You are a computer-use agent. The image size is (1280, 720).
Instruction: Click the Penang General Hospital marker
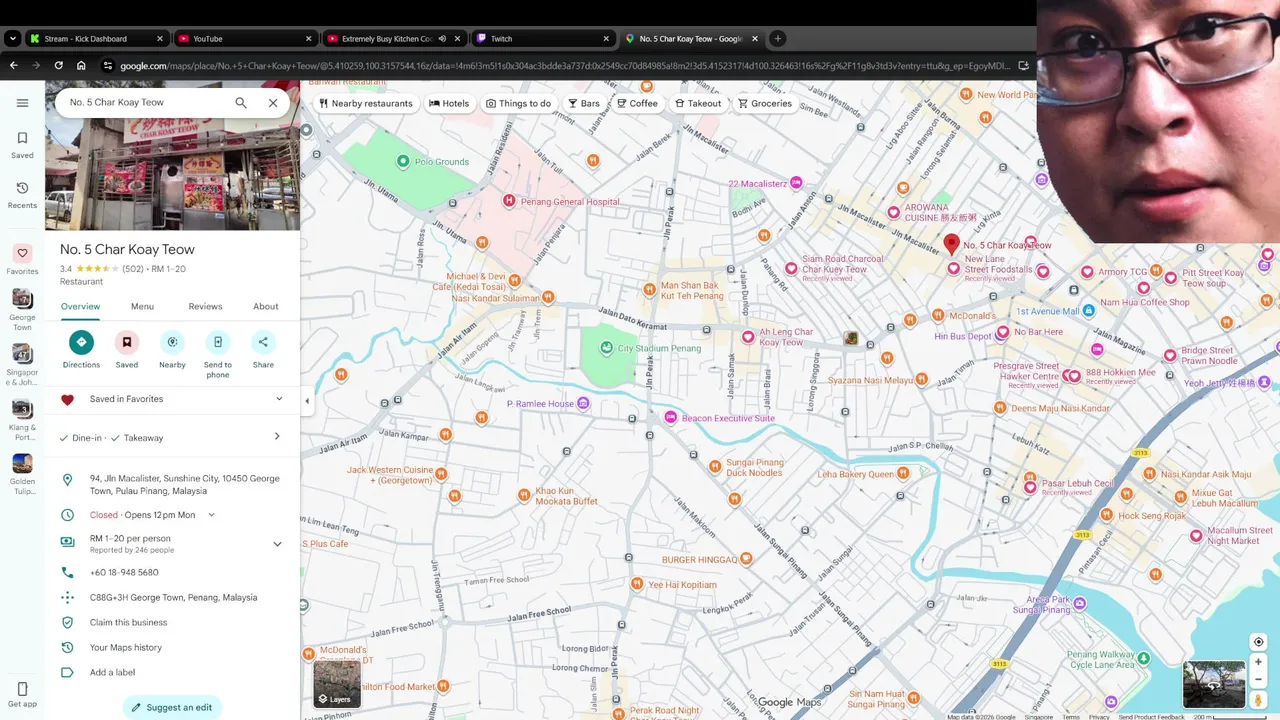tap(509, 201)
